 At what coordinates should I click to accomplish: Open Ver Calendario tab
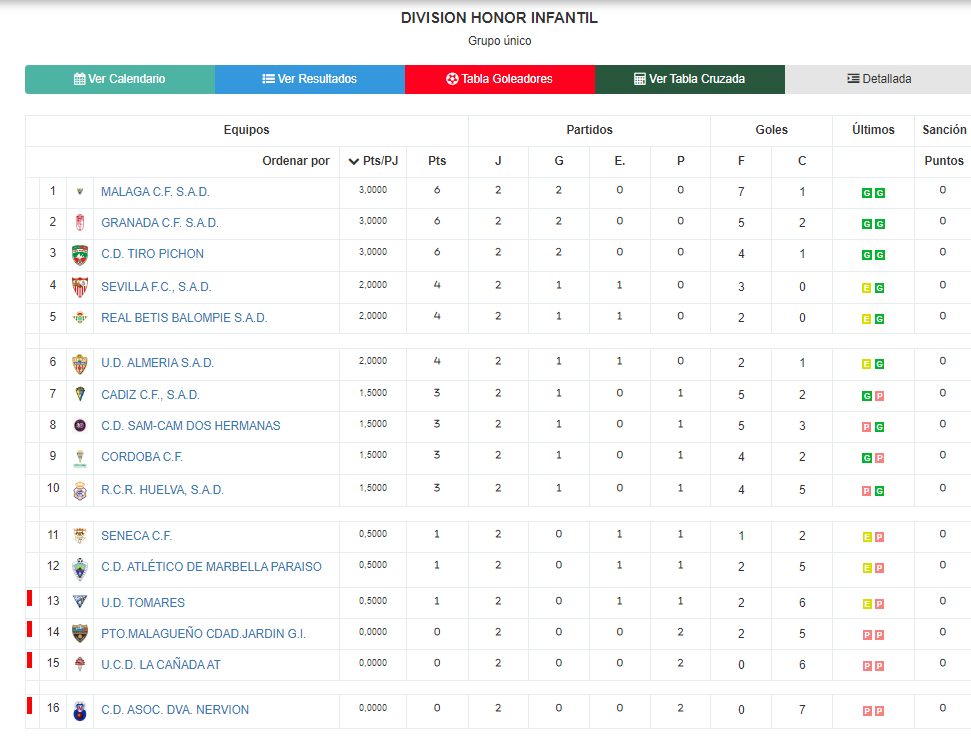pos(120,79)
